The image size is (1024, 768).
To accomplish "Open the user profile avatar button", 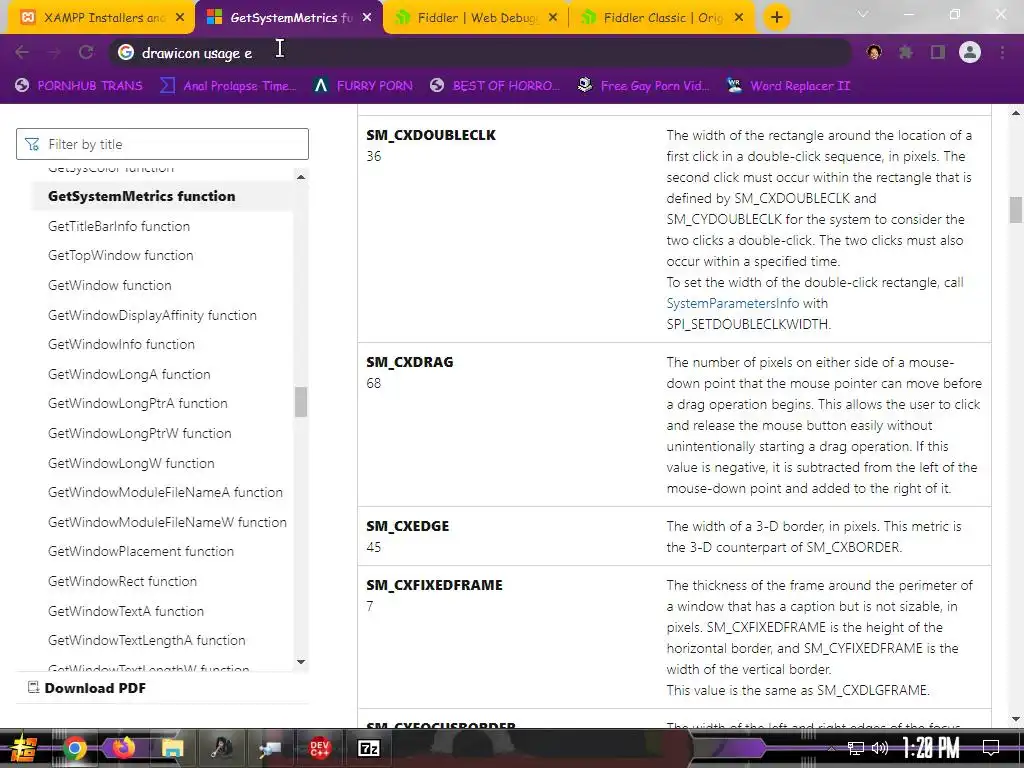I will pos(970,52).
